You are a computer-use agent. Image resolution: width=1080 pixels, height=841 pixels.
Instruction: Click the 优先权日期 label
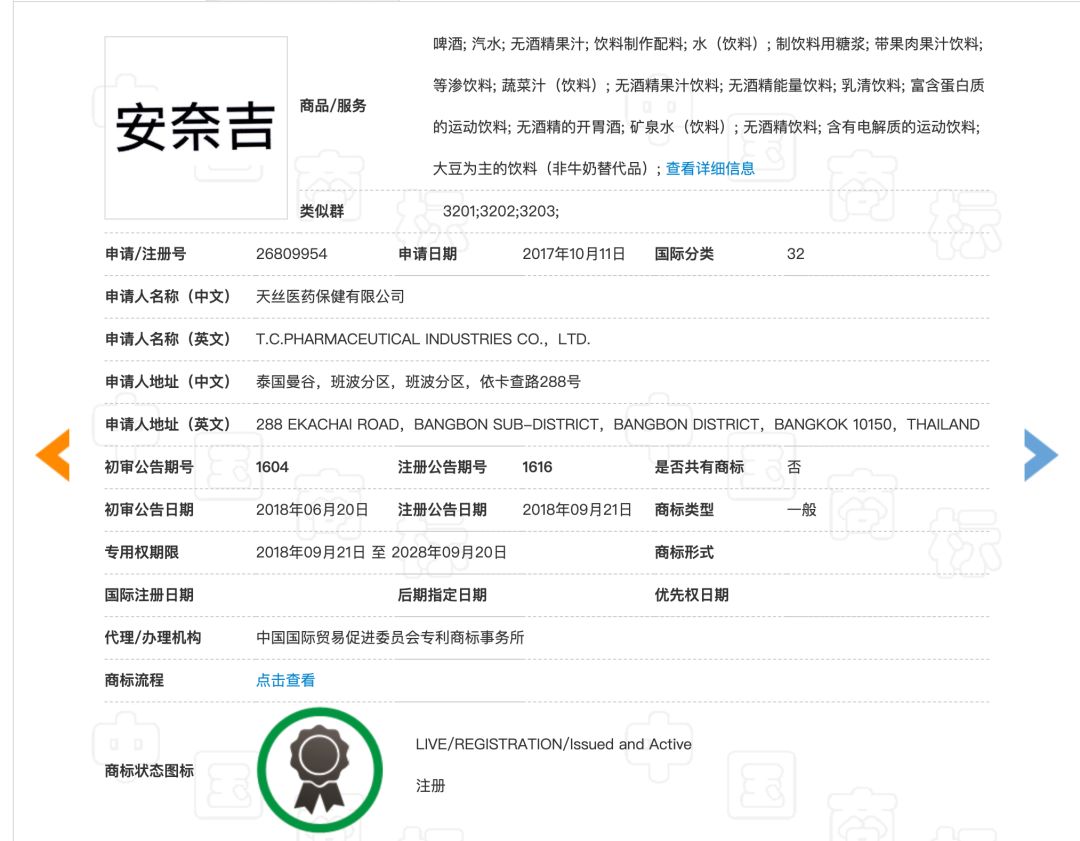692,595
